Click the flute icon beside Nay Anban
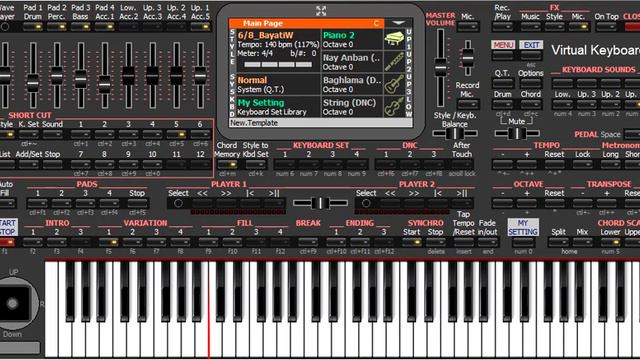640x360 pixels. pos(394,62)
